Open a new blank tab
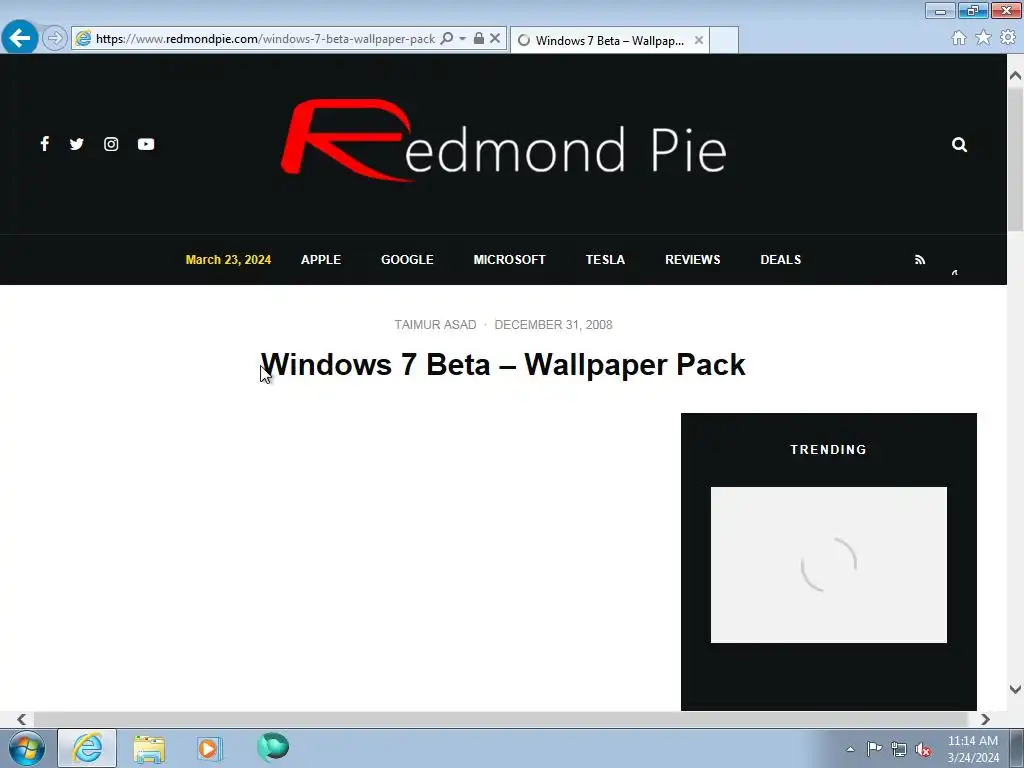Image resolution: width=1024 pixels, height=768 pixels. (724, 40)
